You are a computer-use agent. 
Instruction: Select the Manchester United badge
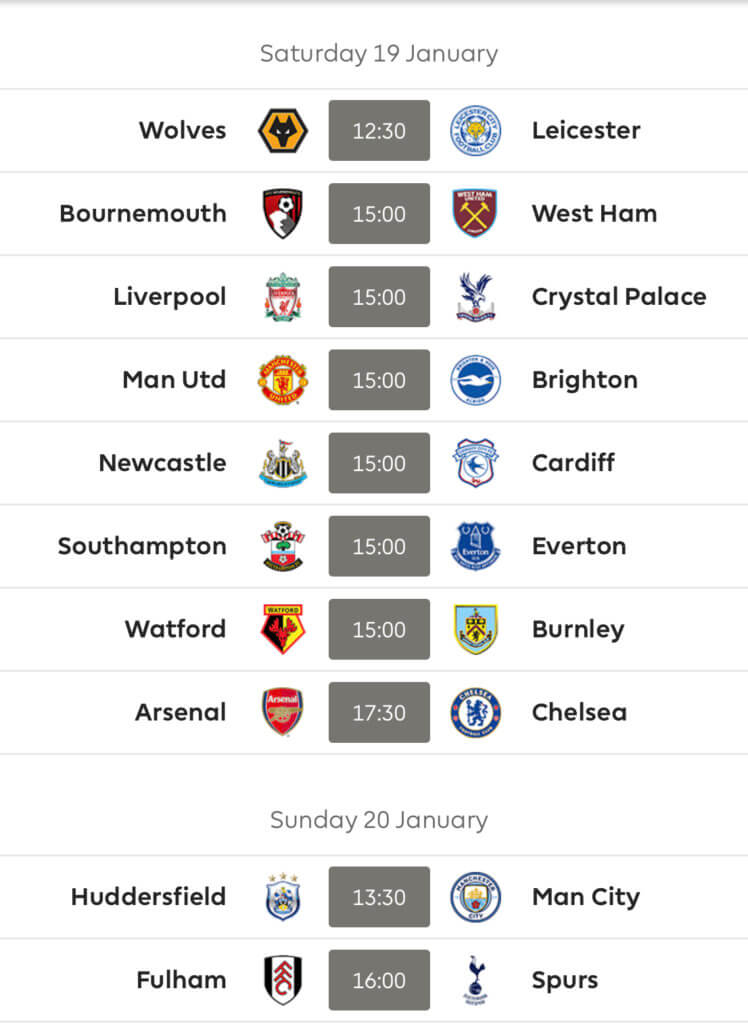coord(283,379)
